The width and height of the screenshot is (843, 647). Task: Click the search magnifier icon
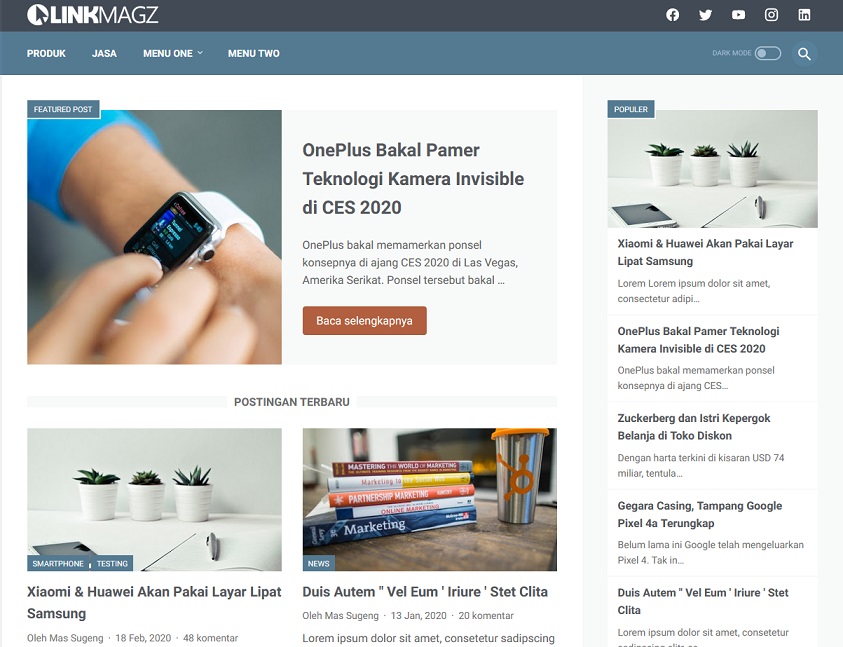[x=804, y=54]
